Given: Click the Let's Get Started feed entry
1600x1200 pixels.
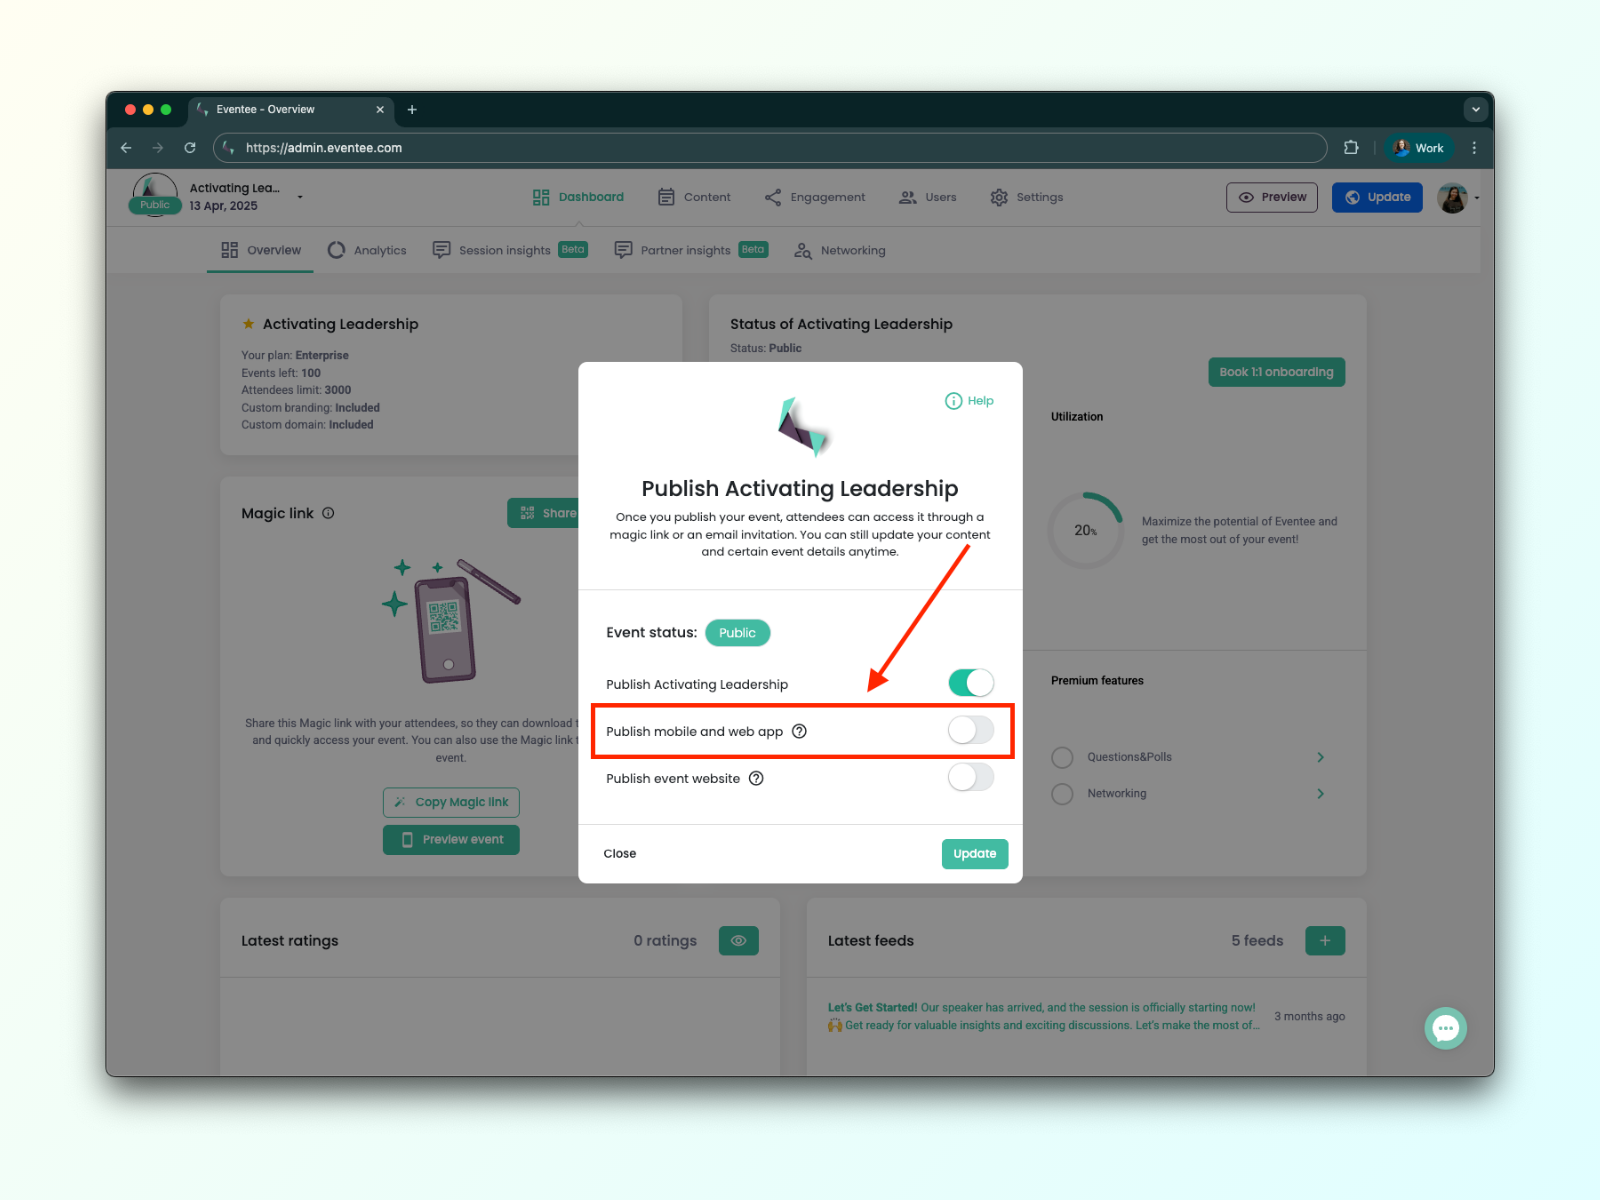Looking at the screenshot, I should (x=1043, y=1017).
